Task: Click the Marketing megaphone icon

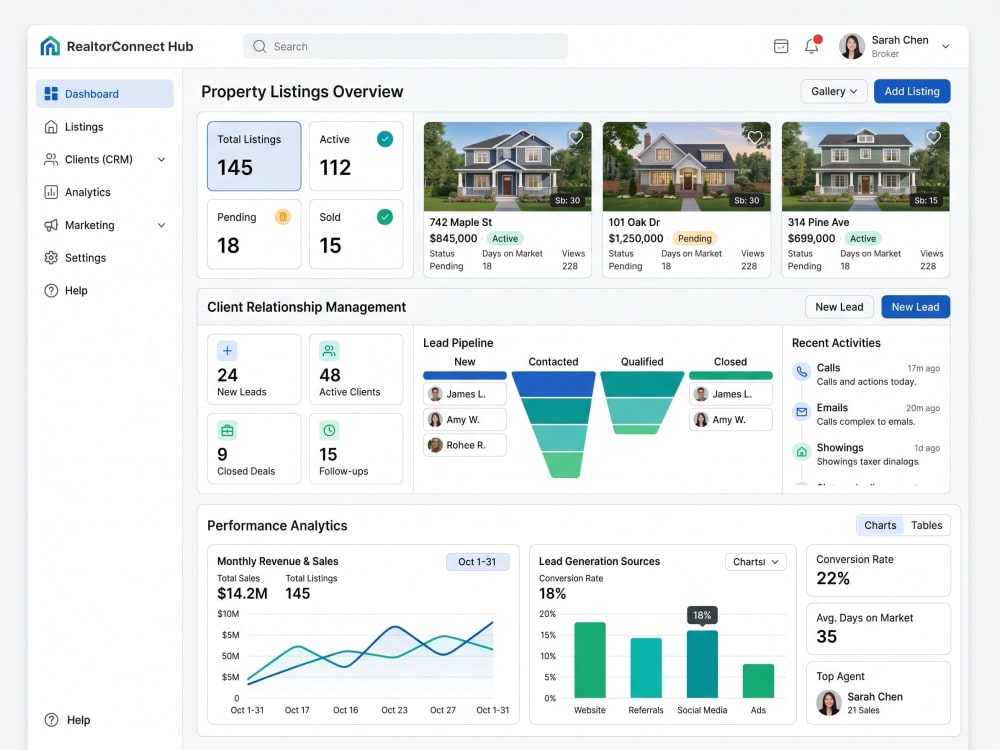Action: 51,225
